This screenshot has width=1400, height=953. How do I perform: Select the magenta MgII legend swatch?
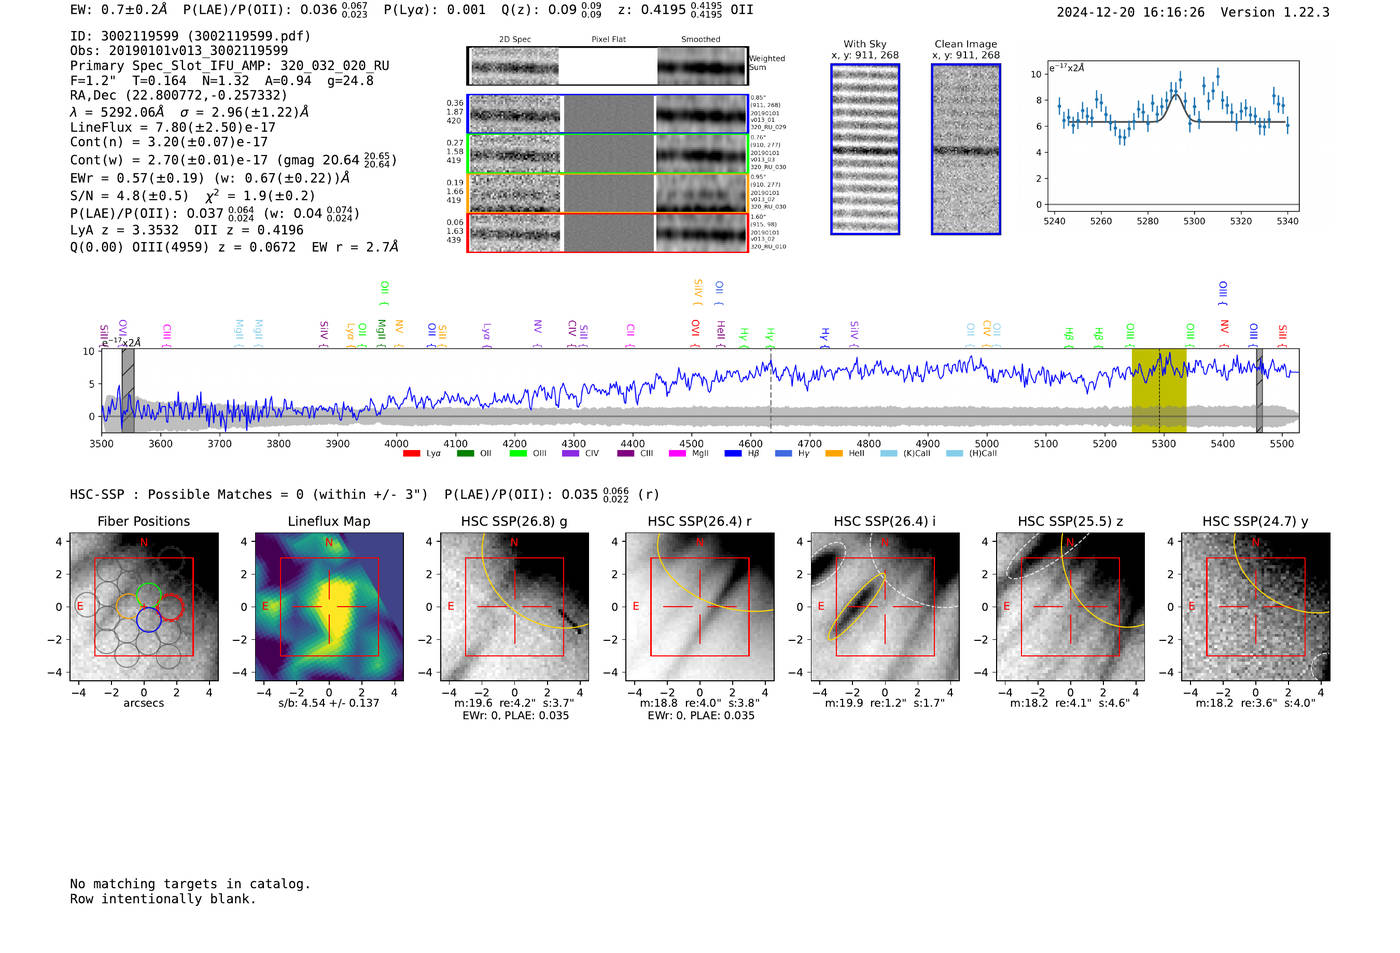click(677, 454)
